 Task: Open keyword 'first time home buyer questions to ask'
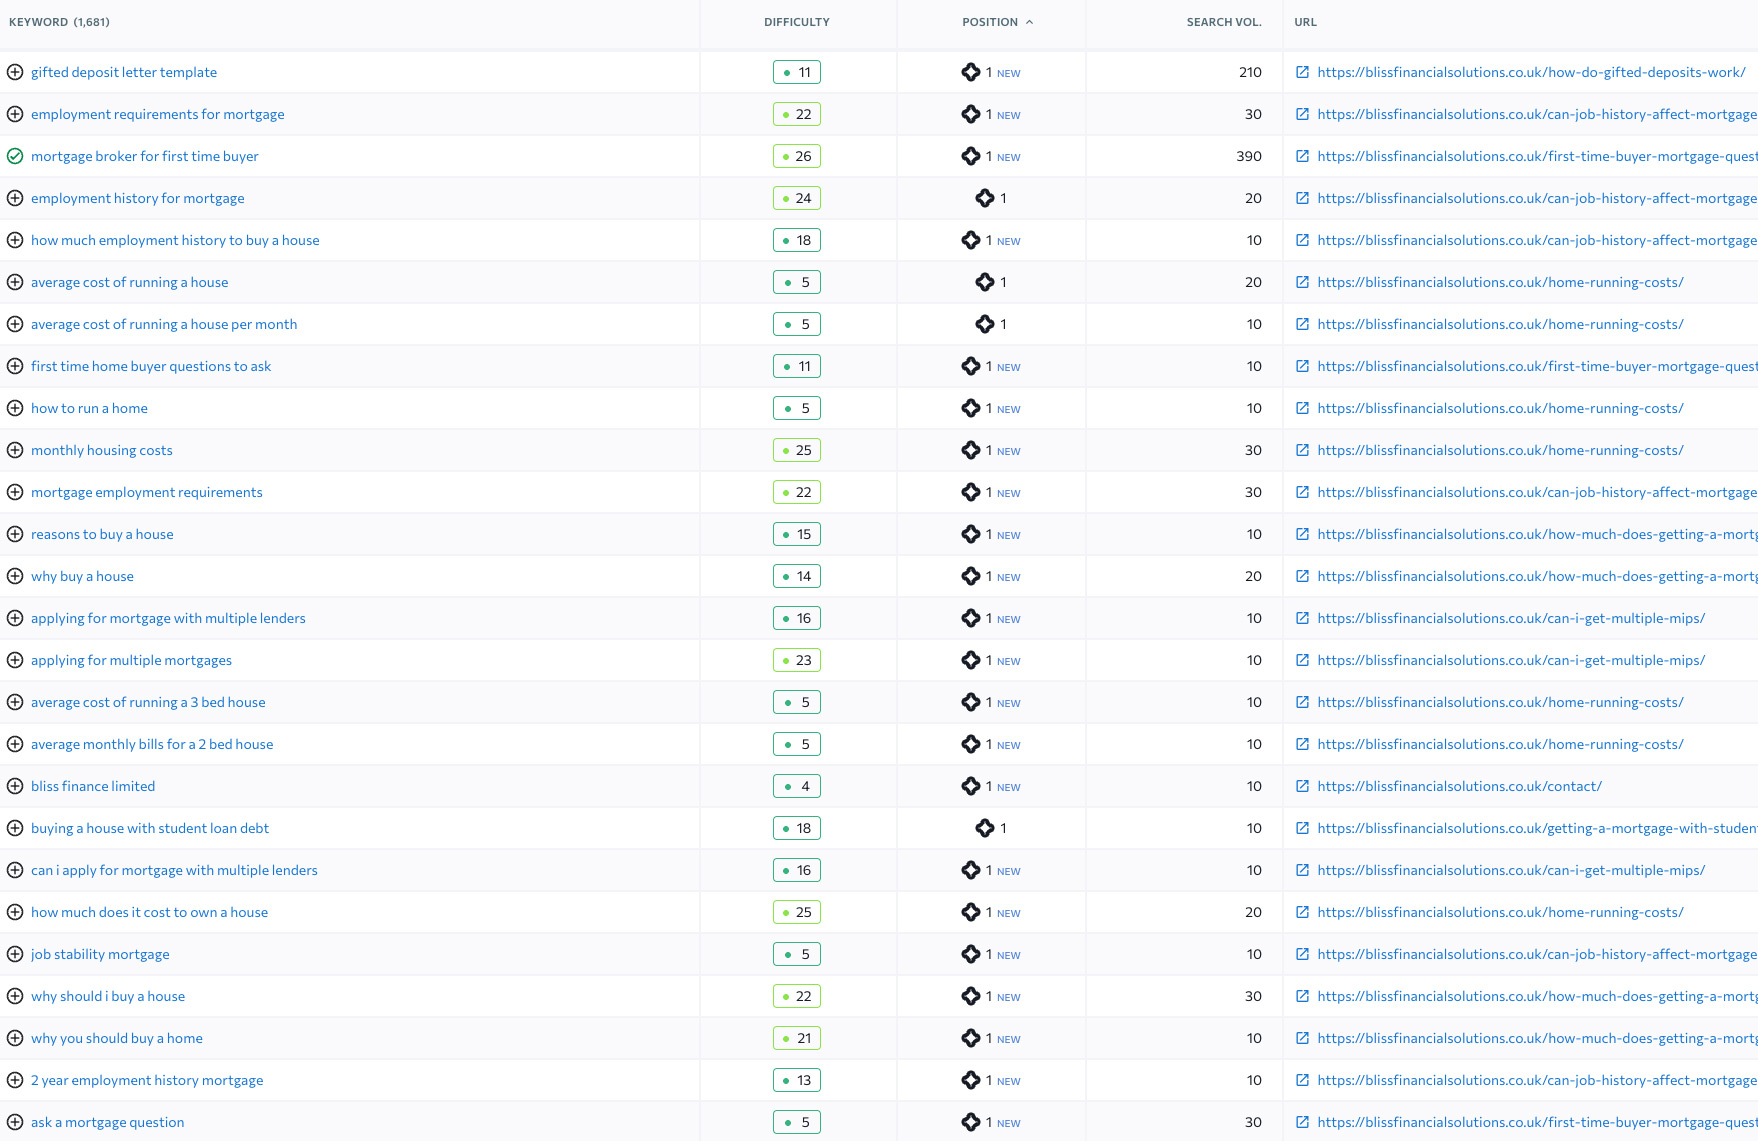point(151,366)
